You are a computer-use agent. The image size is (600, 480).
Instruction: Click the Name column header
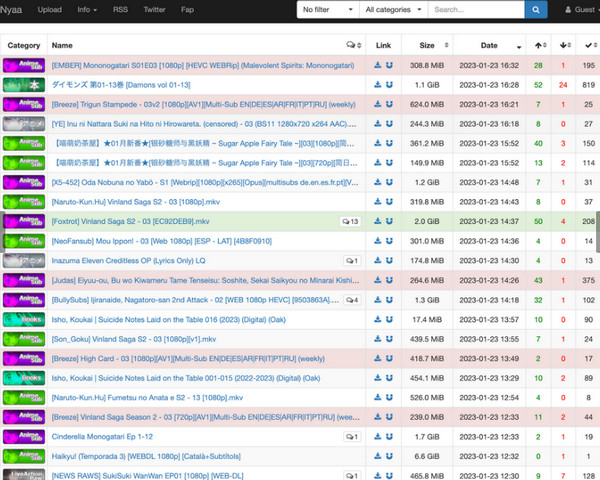(x=62, y=45)
